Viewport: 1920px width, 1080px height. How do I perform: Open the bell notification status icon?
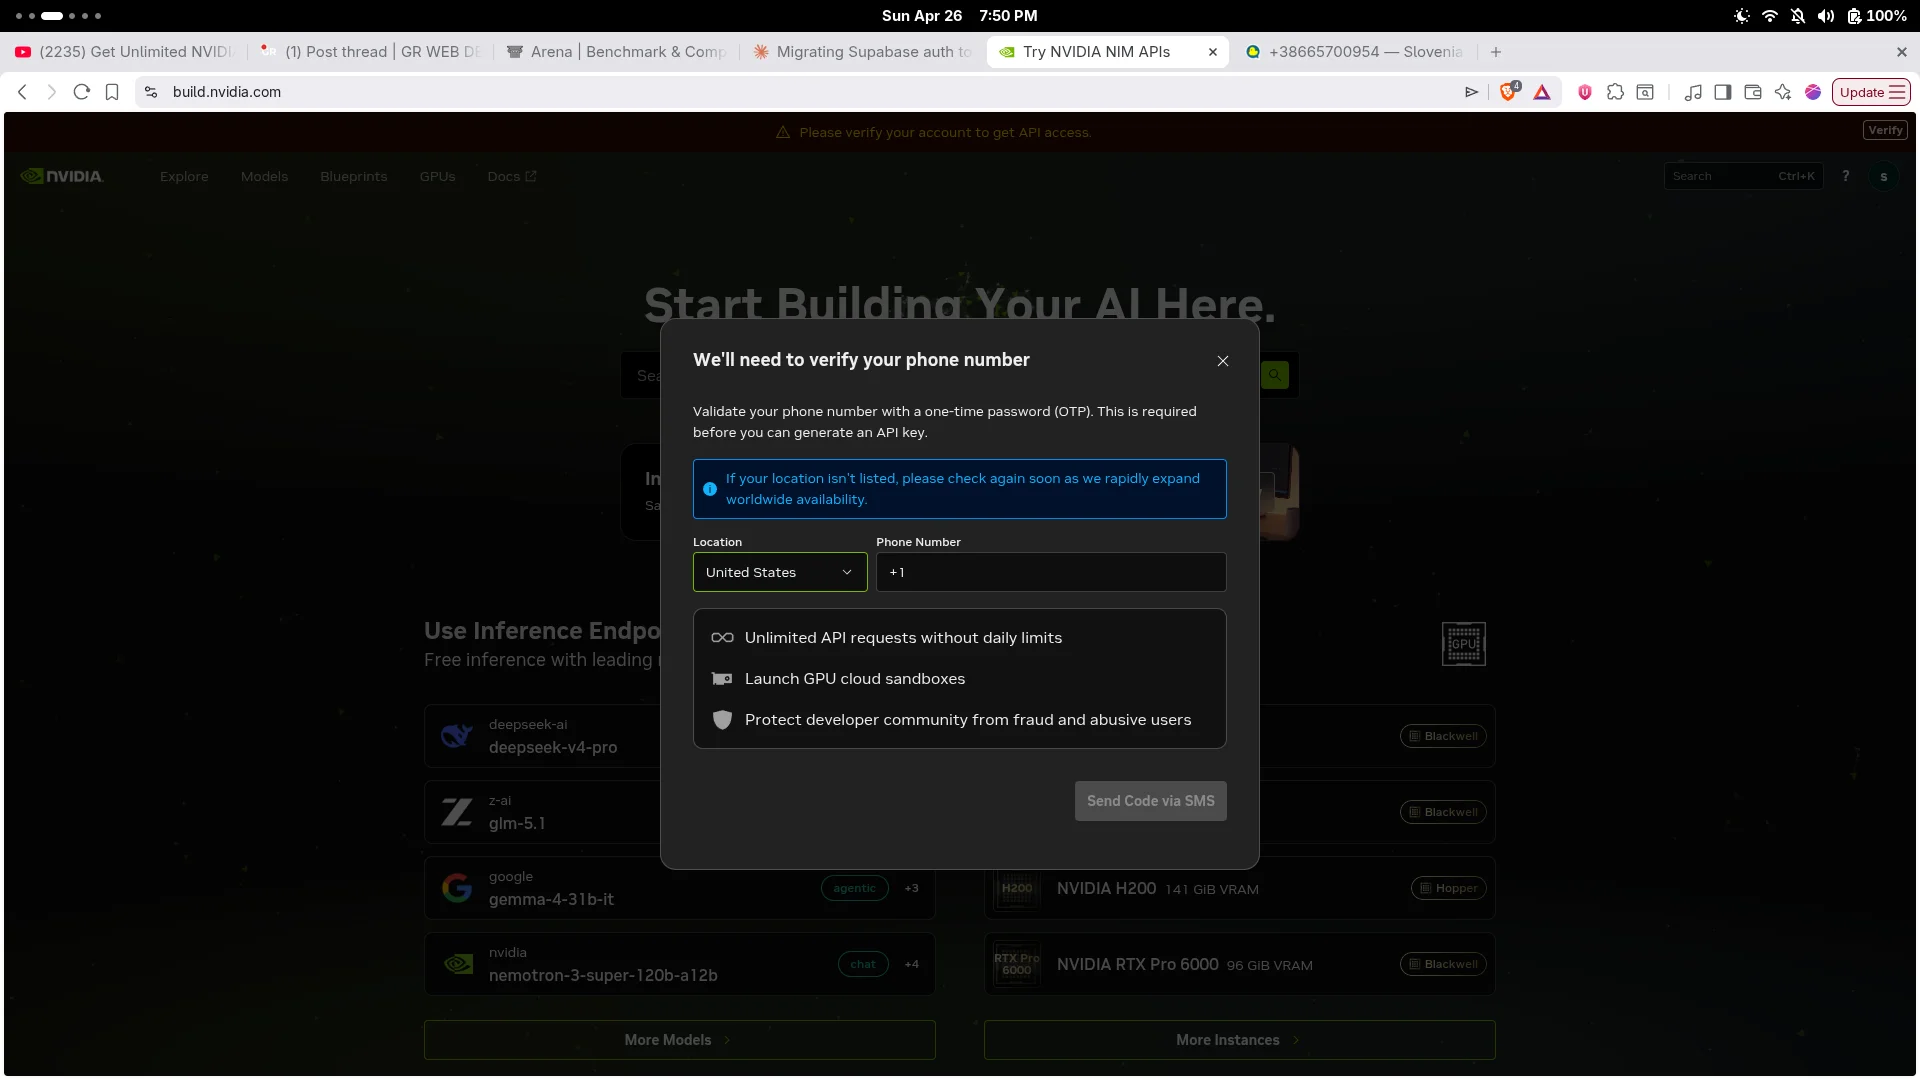[1798, 16]
